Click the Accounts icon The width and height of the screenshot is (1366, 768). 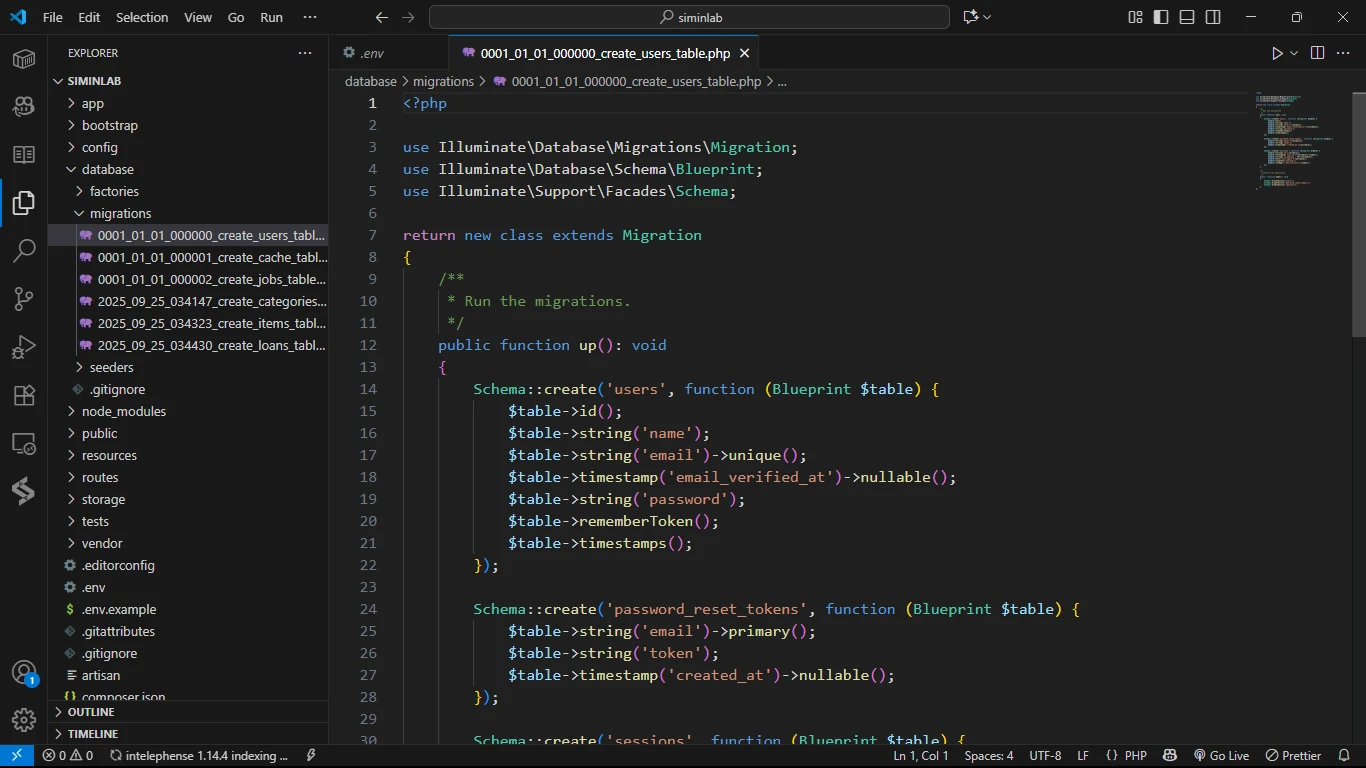pyautogui.click(x=24, y=673)
